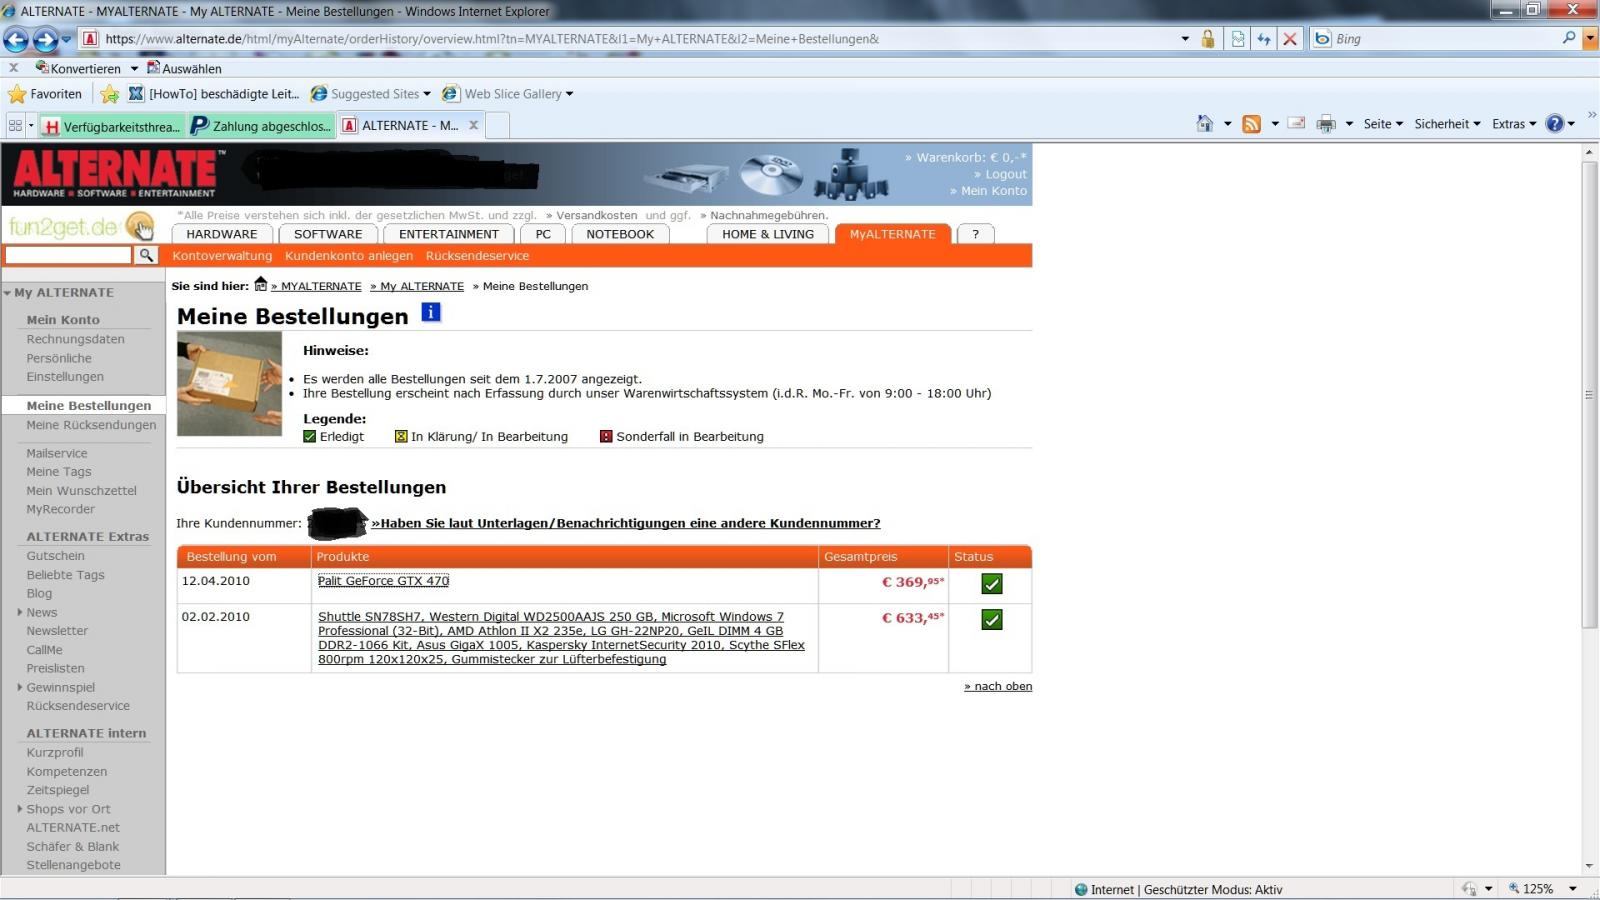Open Favoriten star button
Image resolution: width=1600 pixels, height=900 pixels.
click(45, 94)
